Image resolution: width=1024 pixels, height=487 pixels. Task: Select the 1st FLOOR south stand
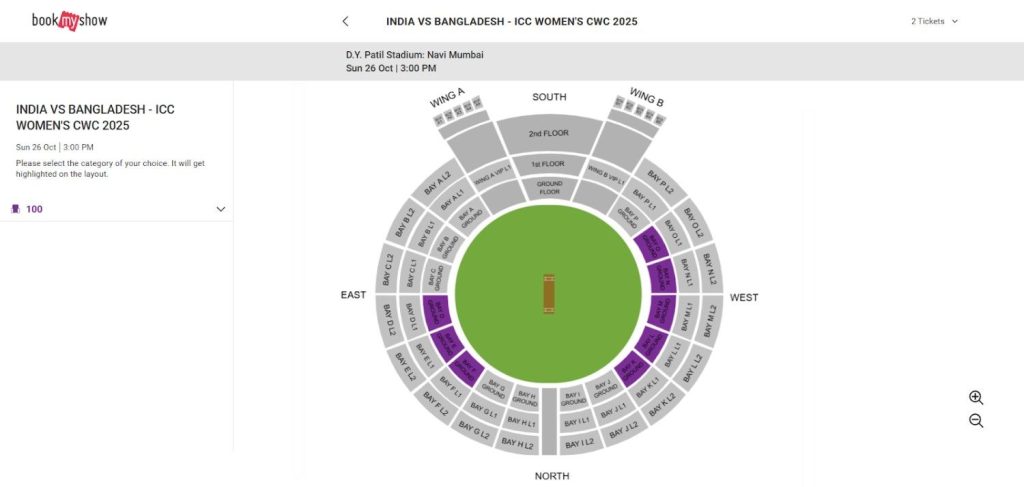tap(548, 163)
